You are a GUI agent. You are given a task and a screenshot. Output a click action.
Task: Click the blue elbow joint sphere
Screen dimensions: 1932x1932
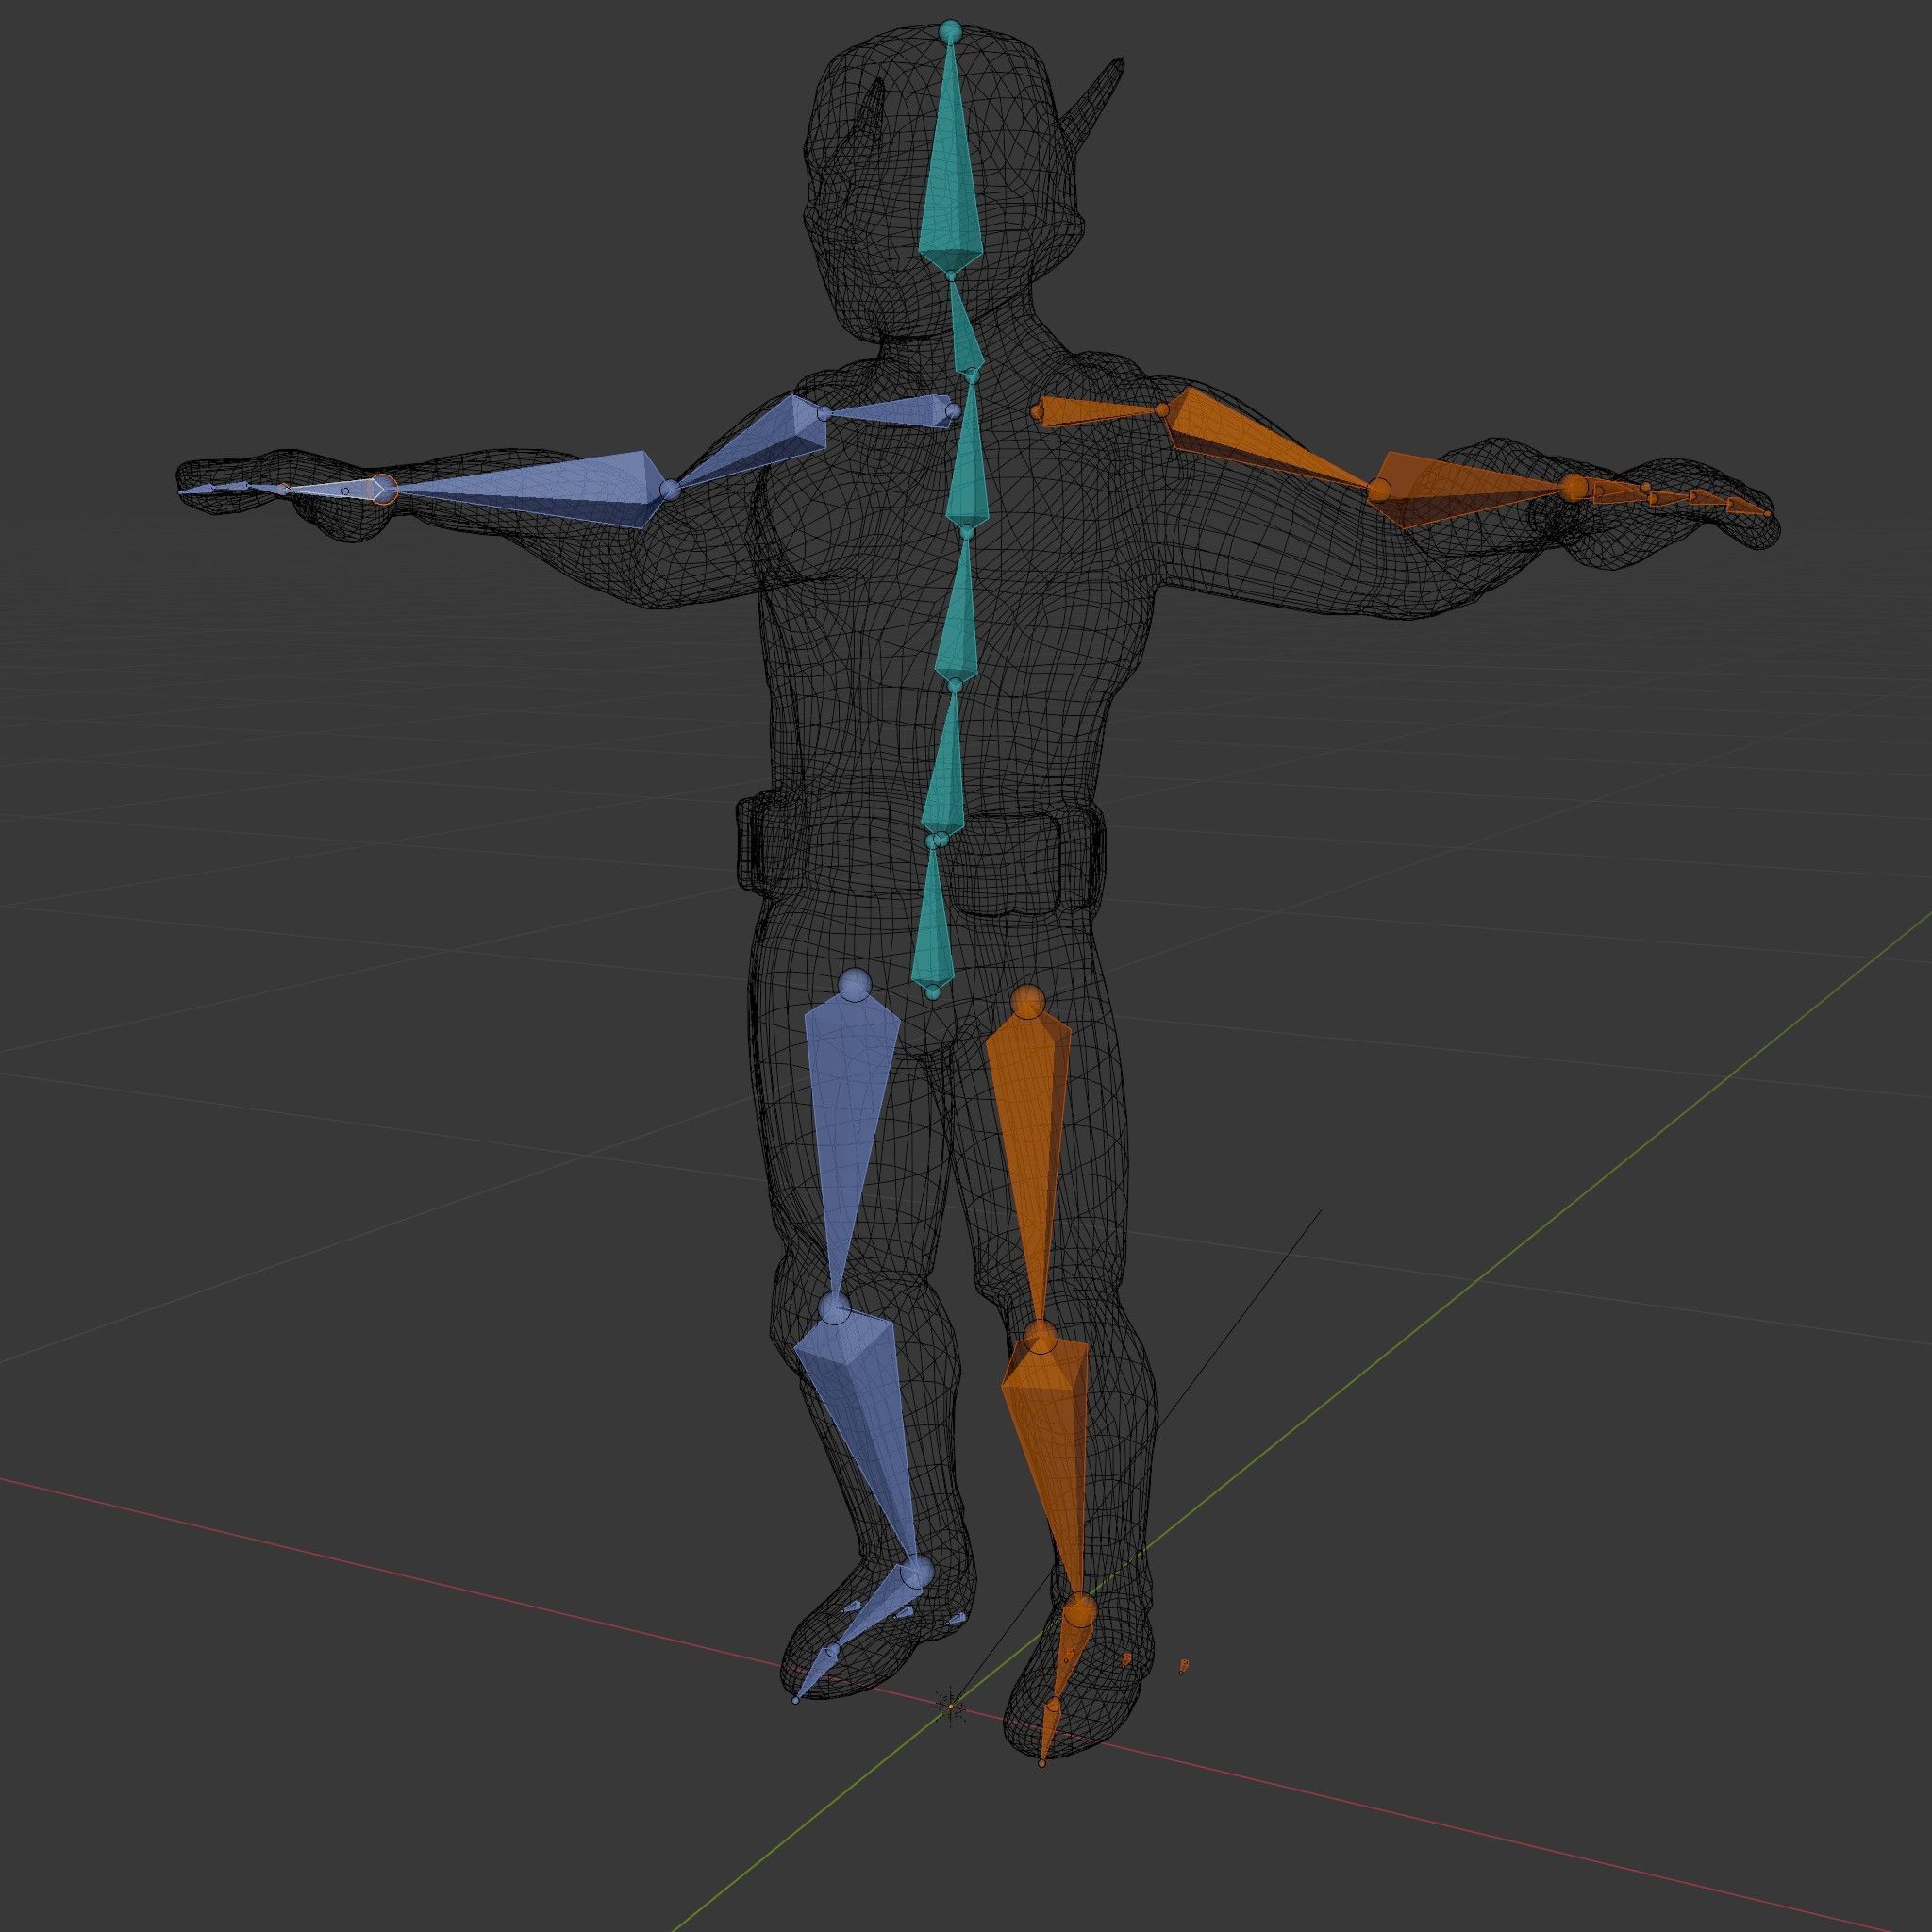[x=670, y=490]
